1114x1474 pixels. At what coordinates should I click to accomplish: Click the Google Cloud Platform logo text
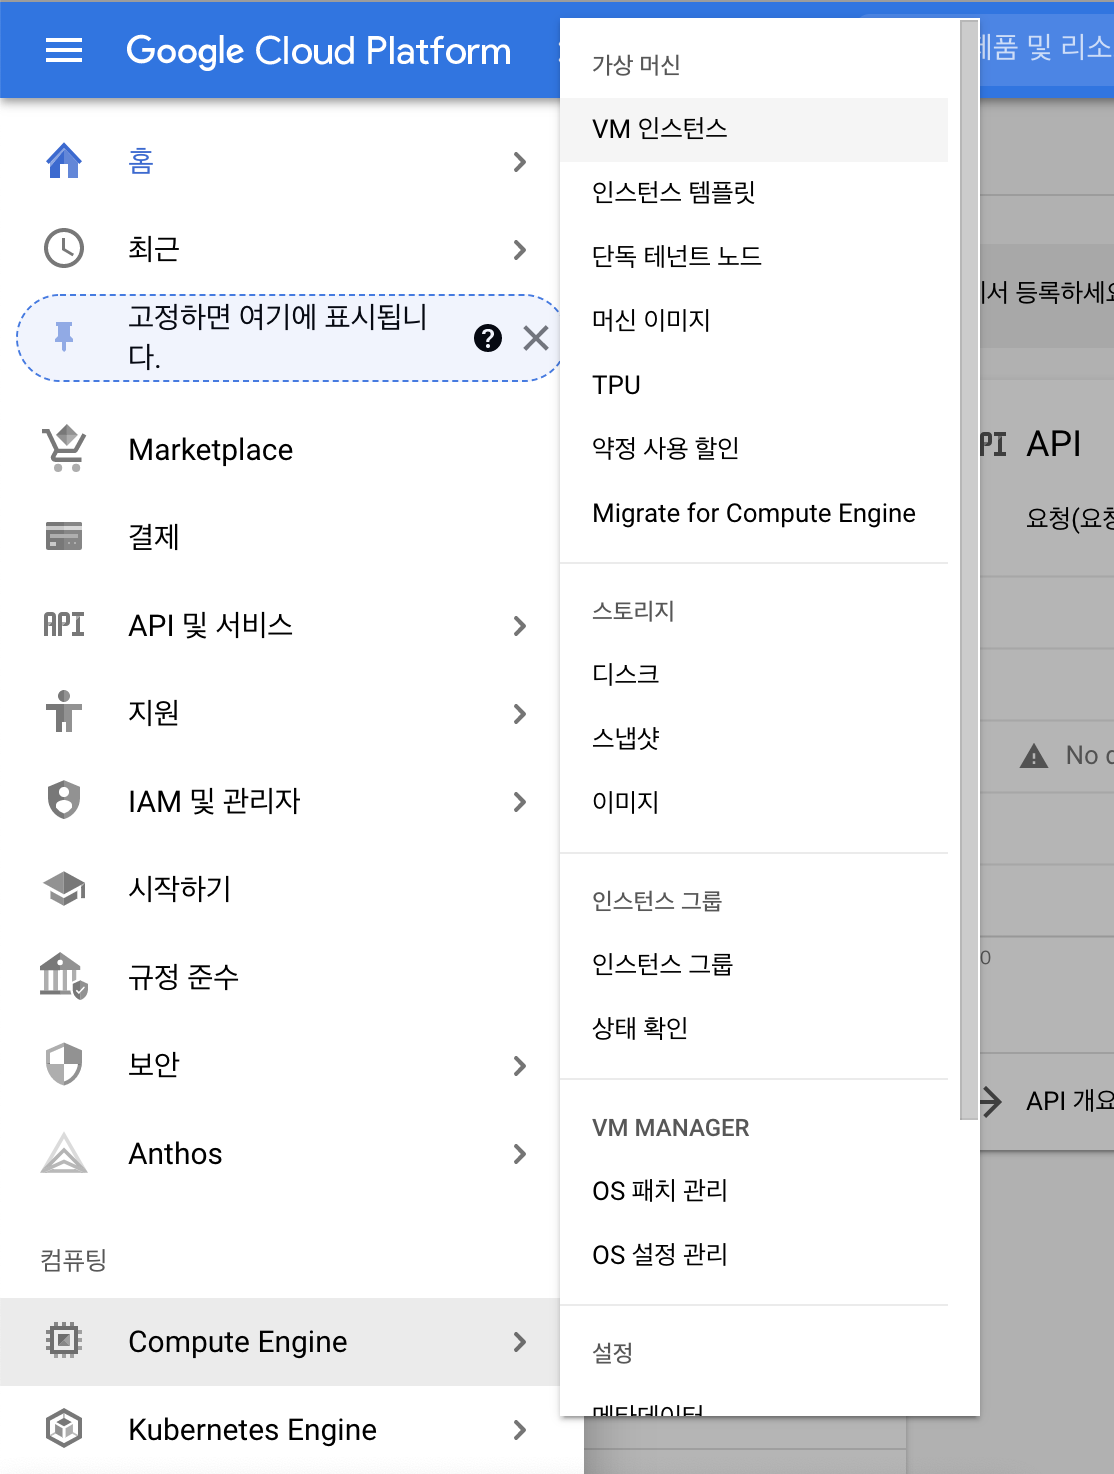tap(318, 50)
